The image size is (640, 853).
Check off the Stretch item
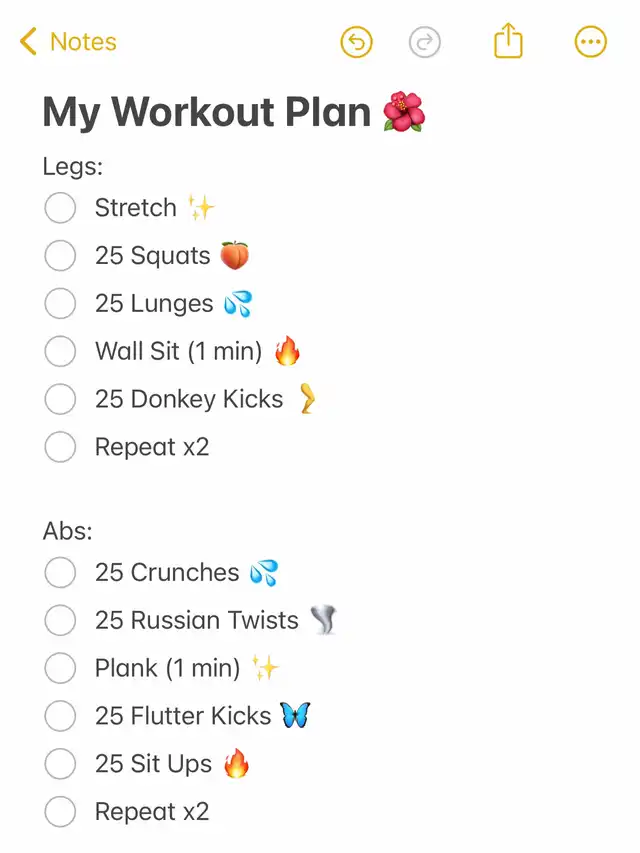coord(60,208)
